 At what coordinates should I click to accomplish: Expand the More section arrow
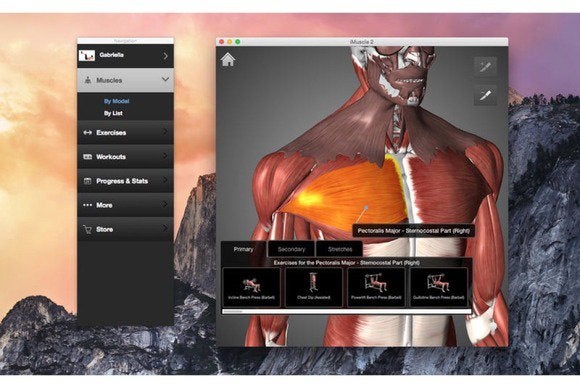pyautogui.click(x=165, y=205)
